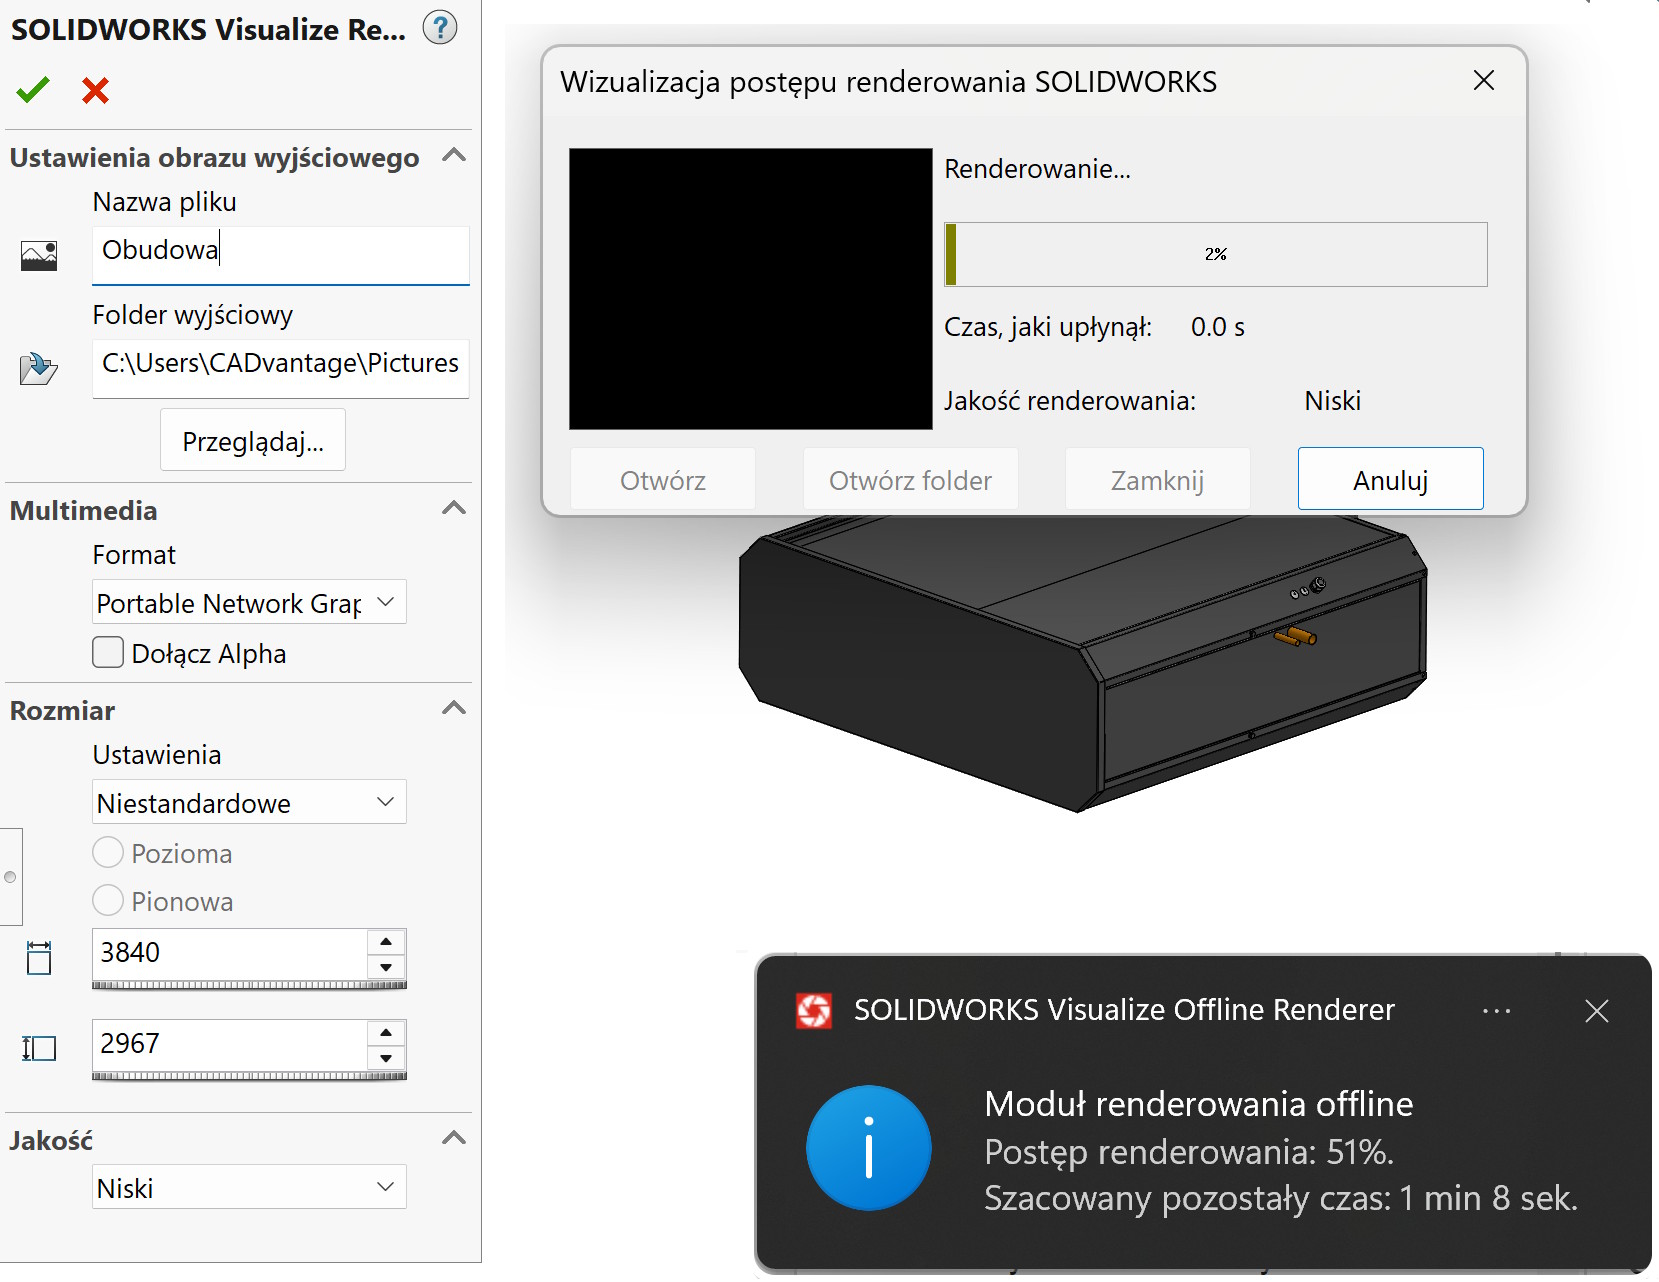The image size is (1659, 1282).
Task: Enable the Dołącz Alpha checkbox
Action: tap(108, 653)
